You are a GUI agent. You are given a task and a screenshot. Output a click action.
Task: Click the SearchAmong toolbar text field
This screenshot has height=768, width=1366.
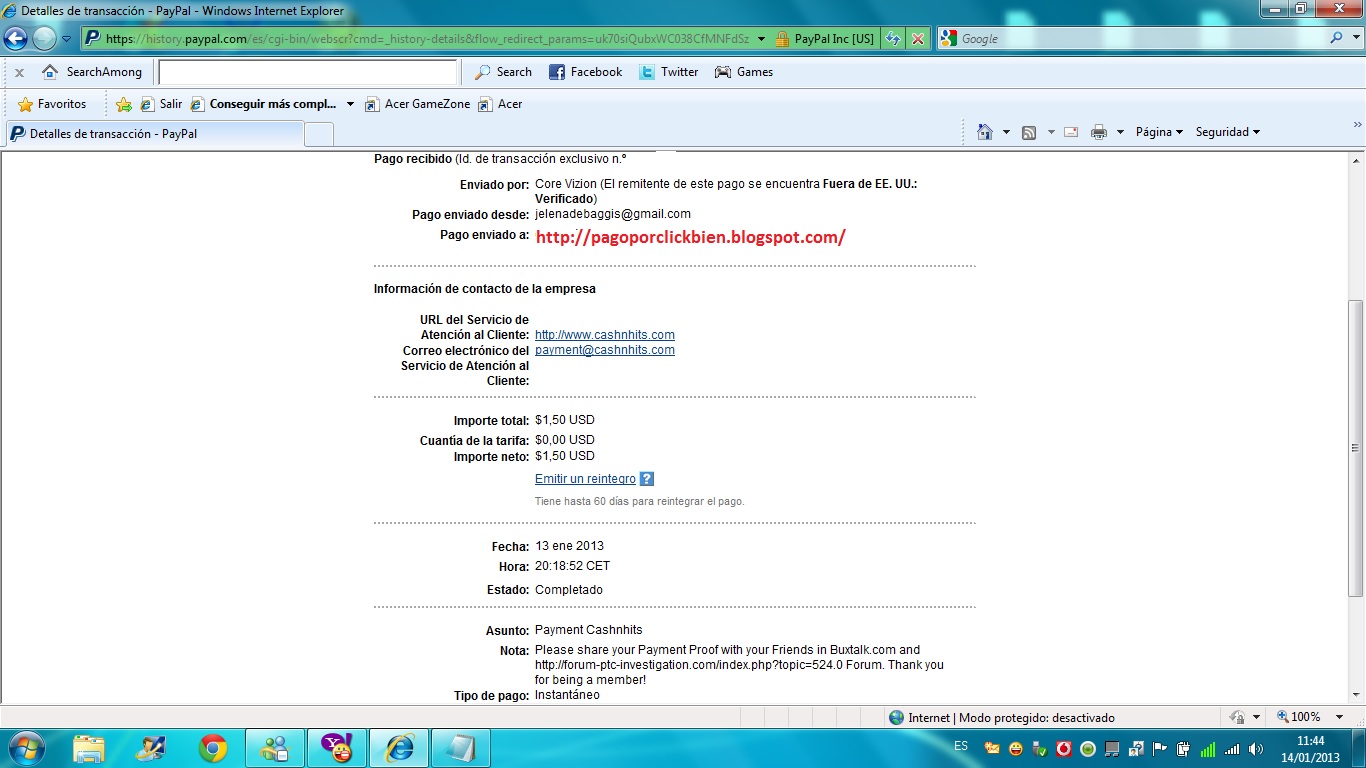tap(307, 72)
